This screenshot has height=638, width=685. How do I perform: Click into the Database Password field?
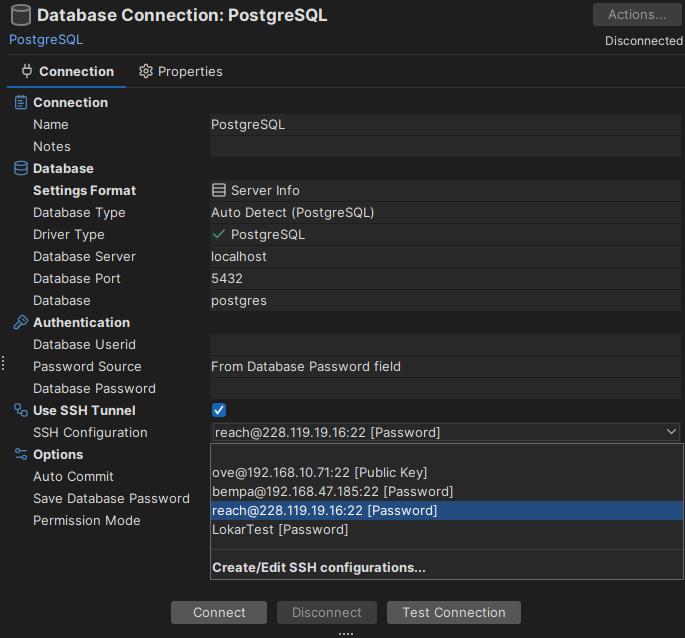point(445,388)
